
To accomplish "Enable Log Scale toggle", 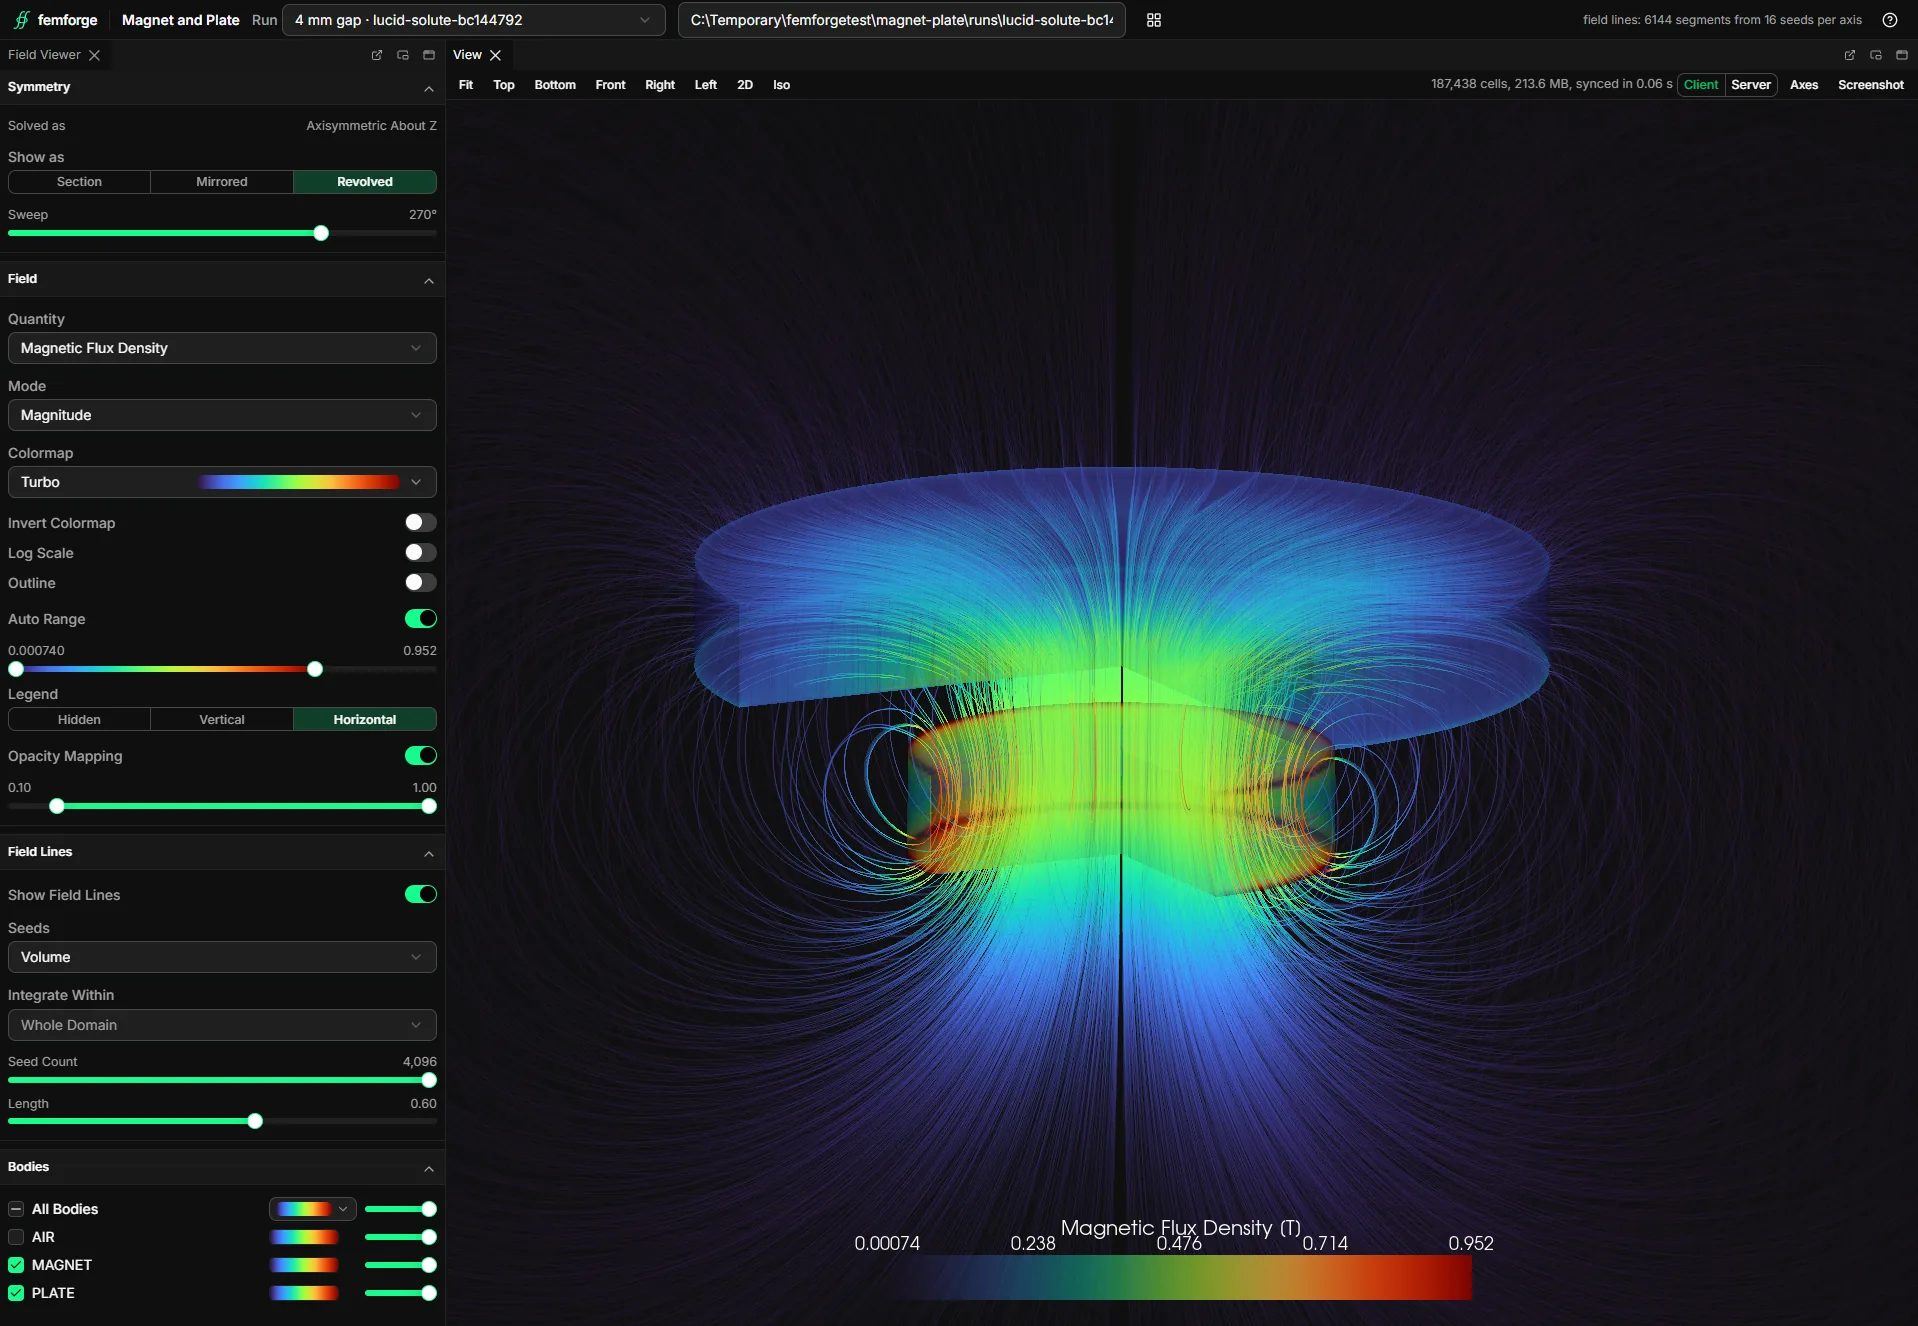I will click(420, 553).
